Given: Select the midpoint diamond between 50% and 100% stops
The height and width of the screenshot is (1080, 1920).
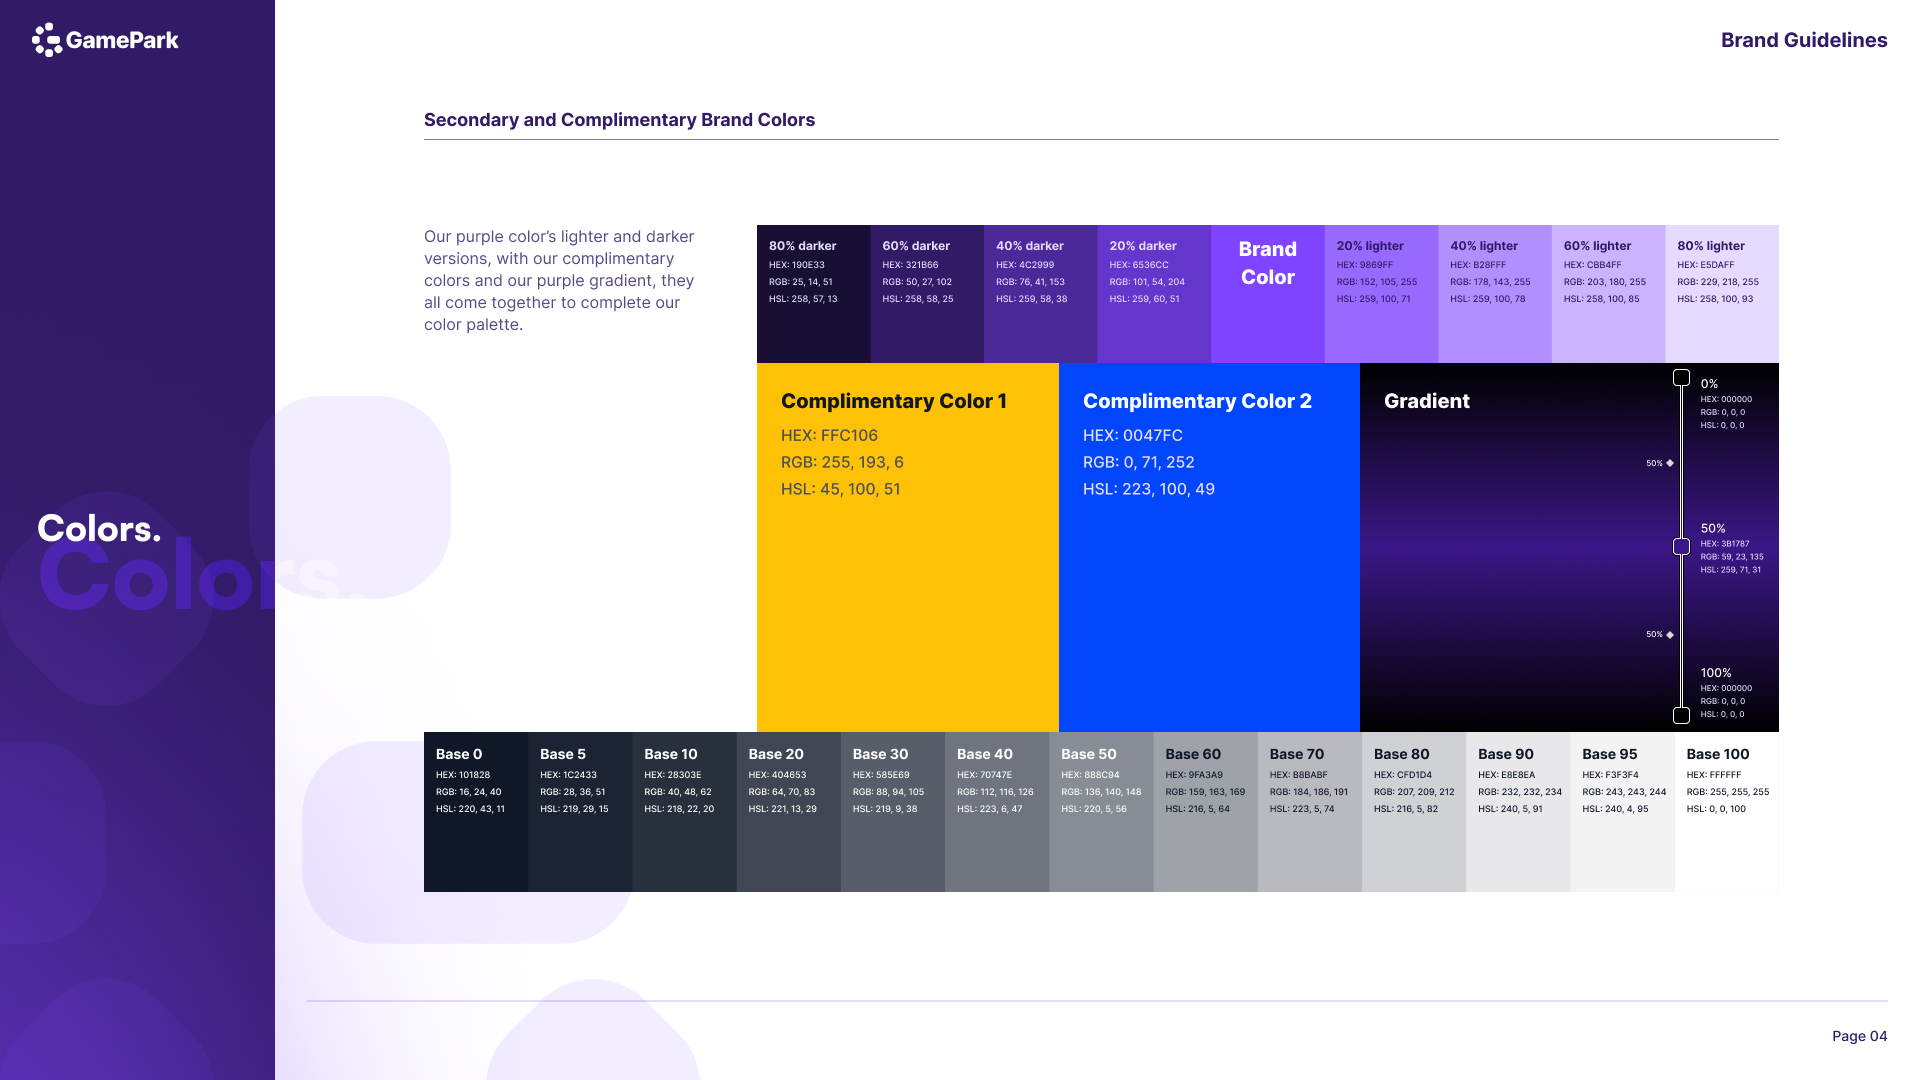Looking at the screenshot, I should [1670, 634].
